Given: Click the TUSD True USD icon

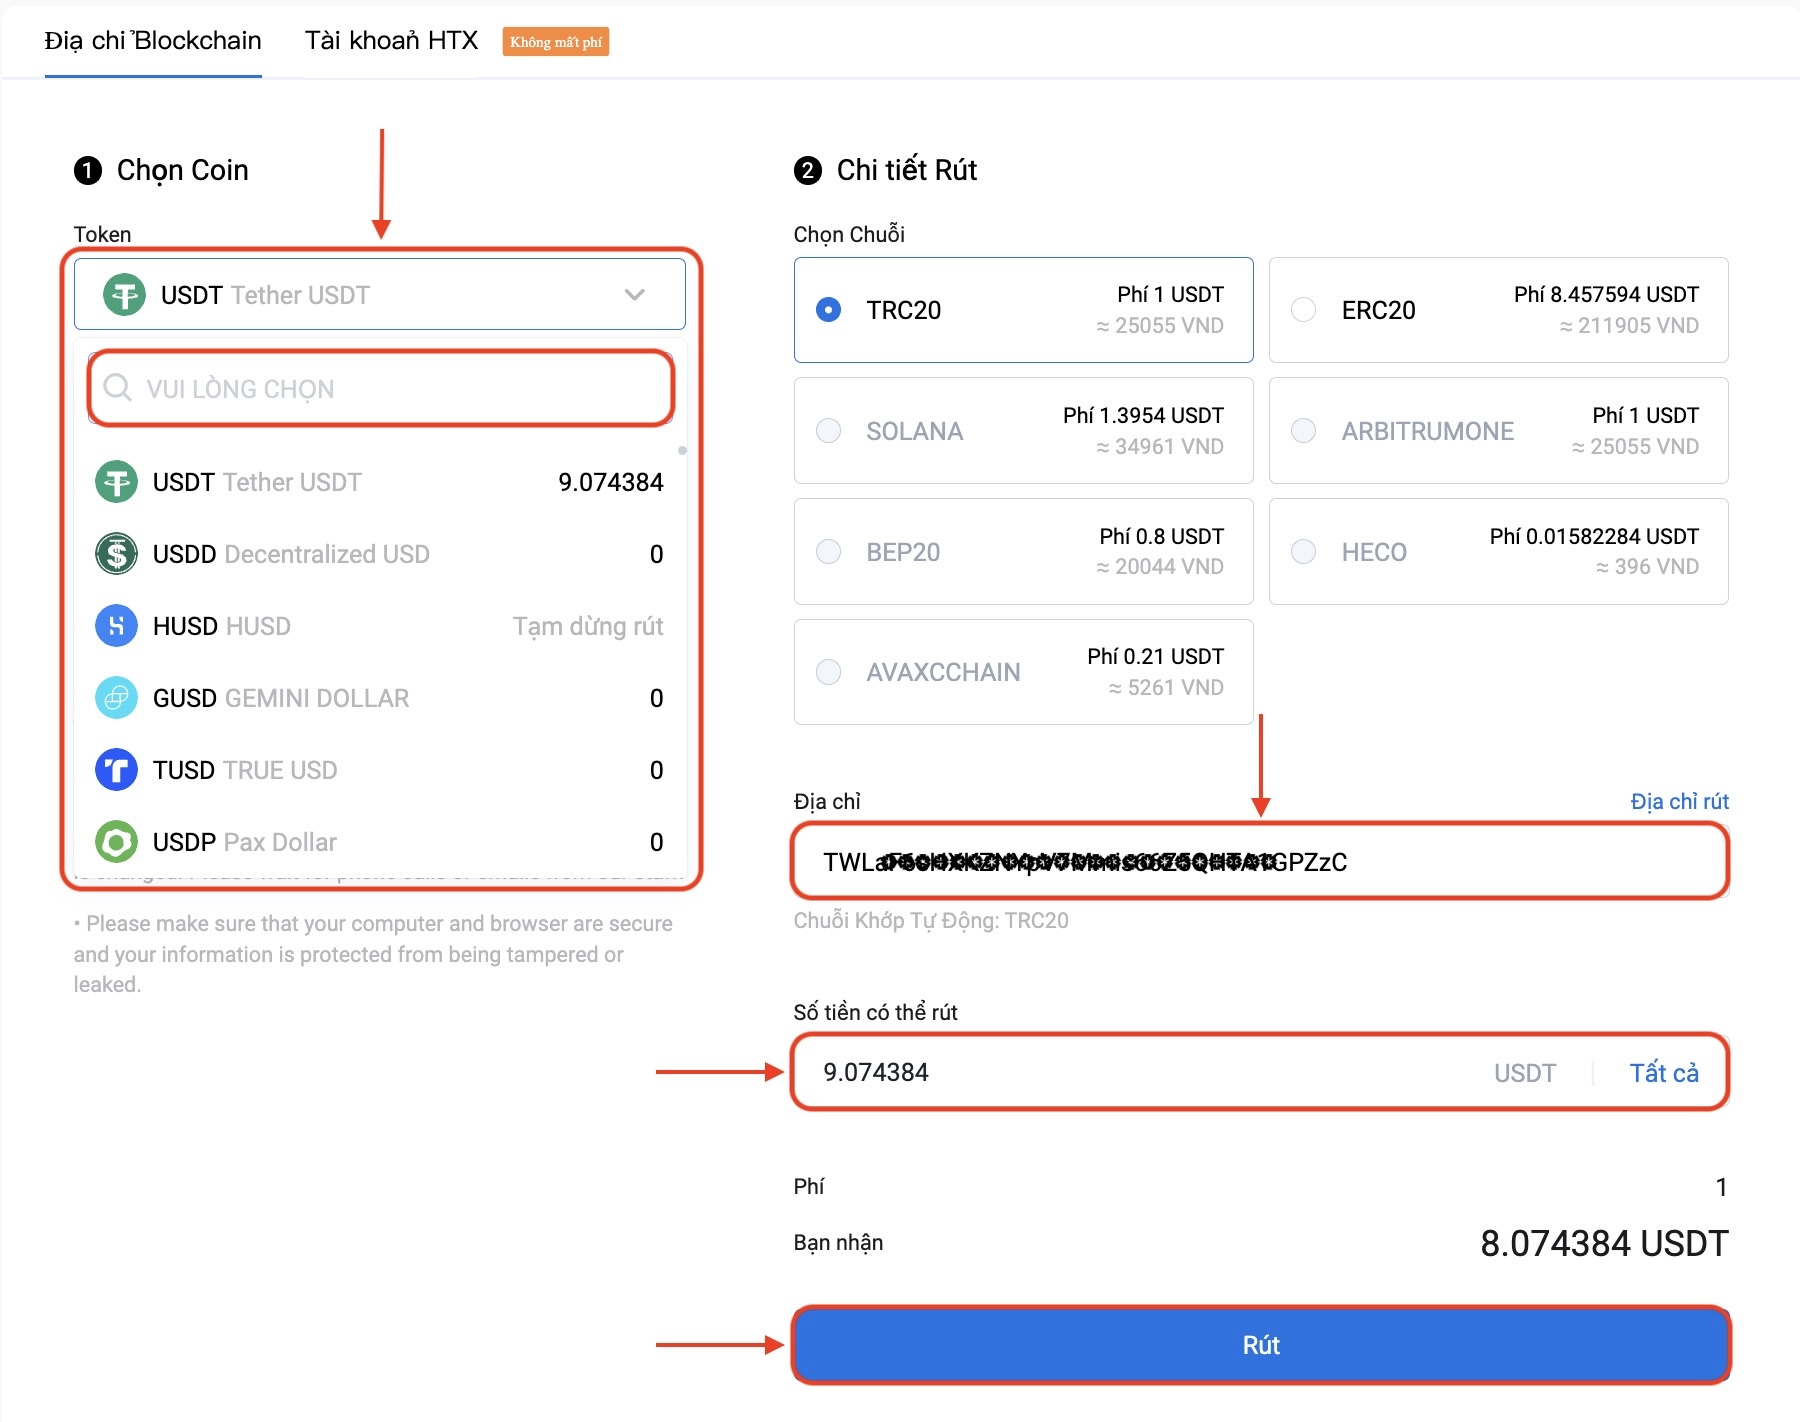Looking at the screenshot, I should (x=116, y=770).
